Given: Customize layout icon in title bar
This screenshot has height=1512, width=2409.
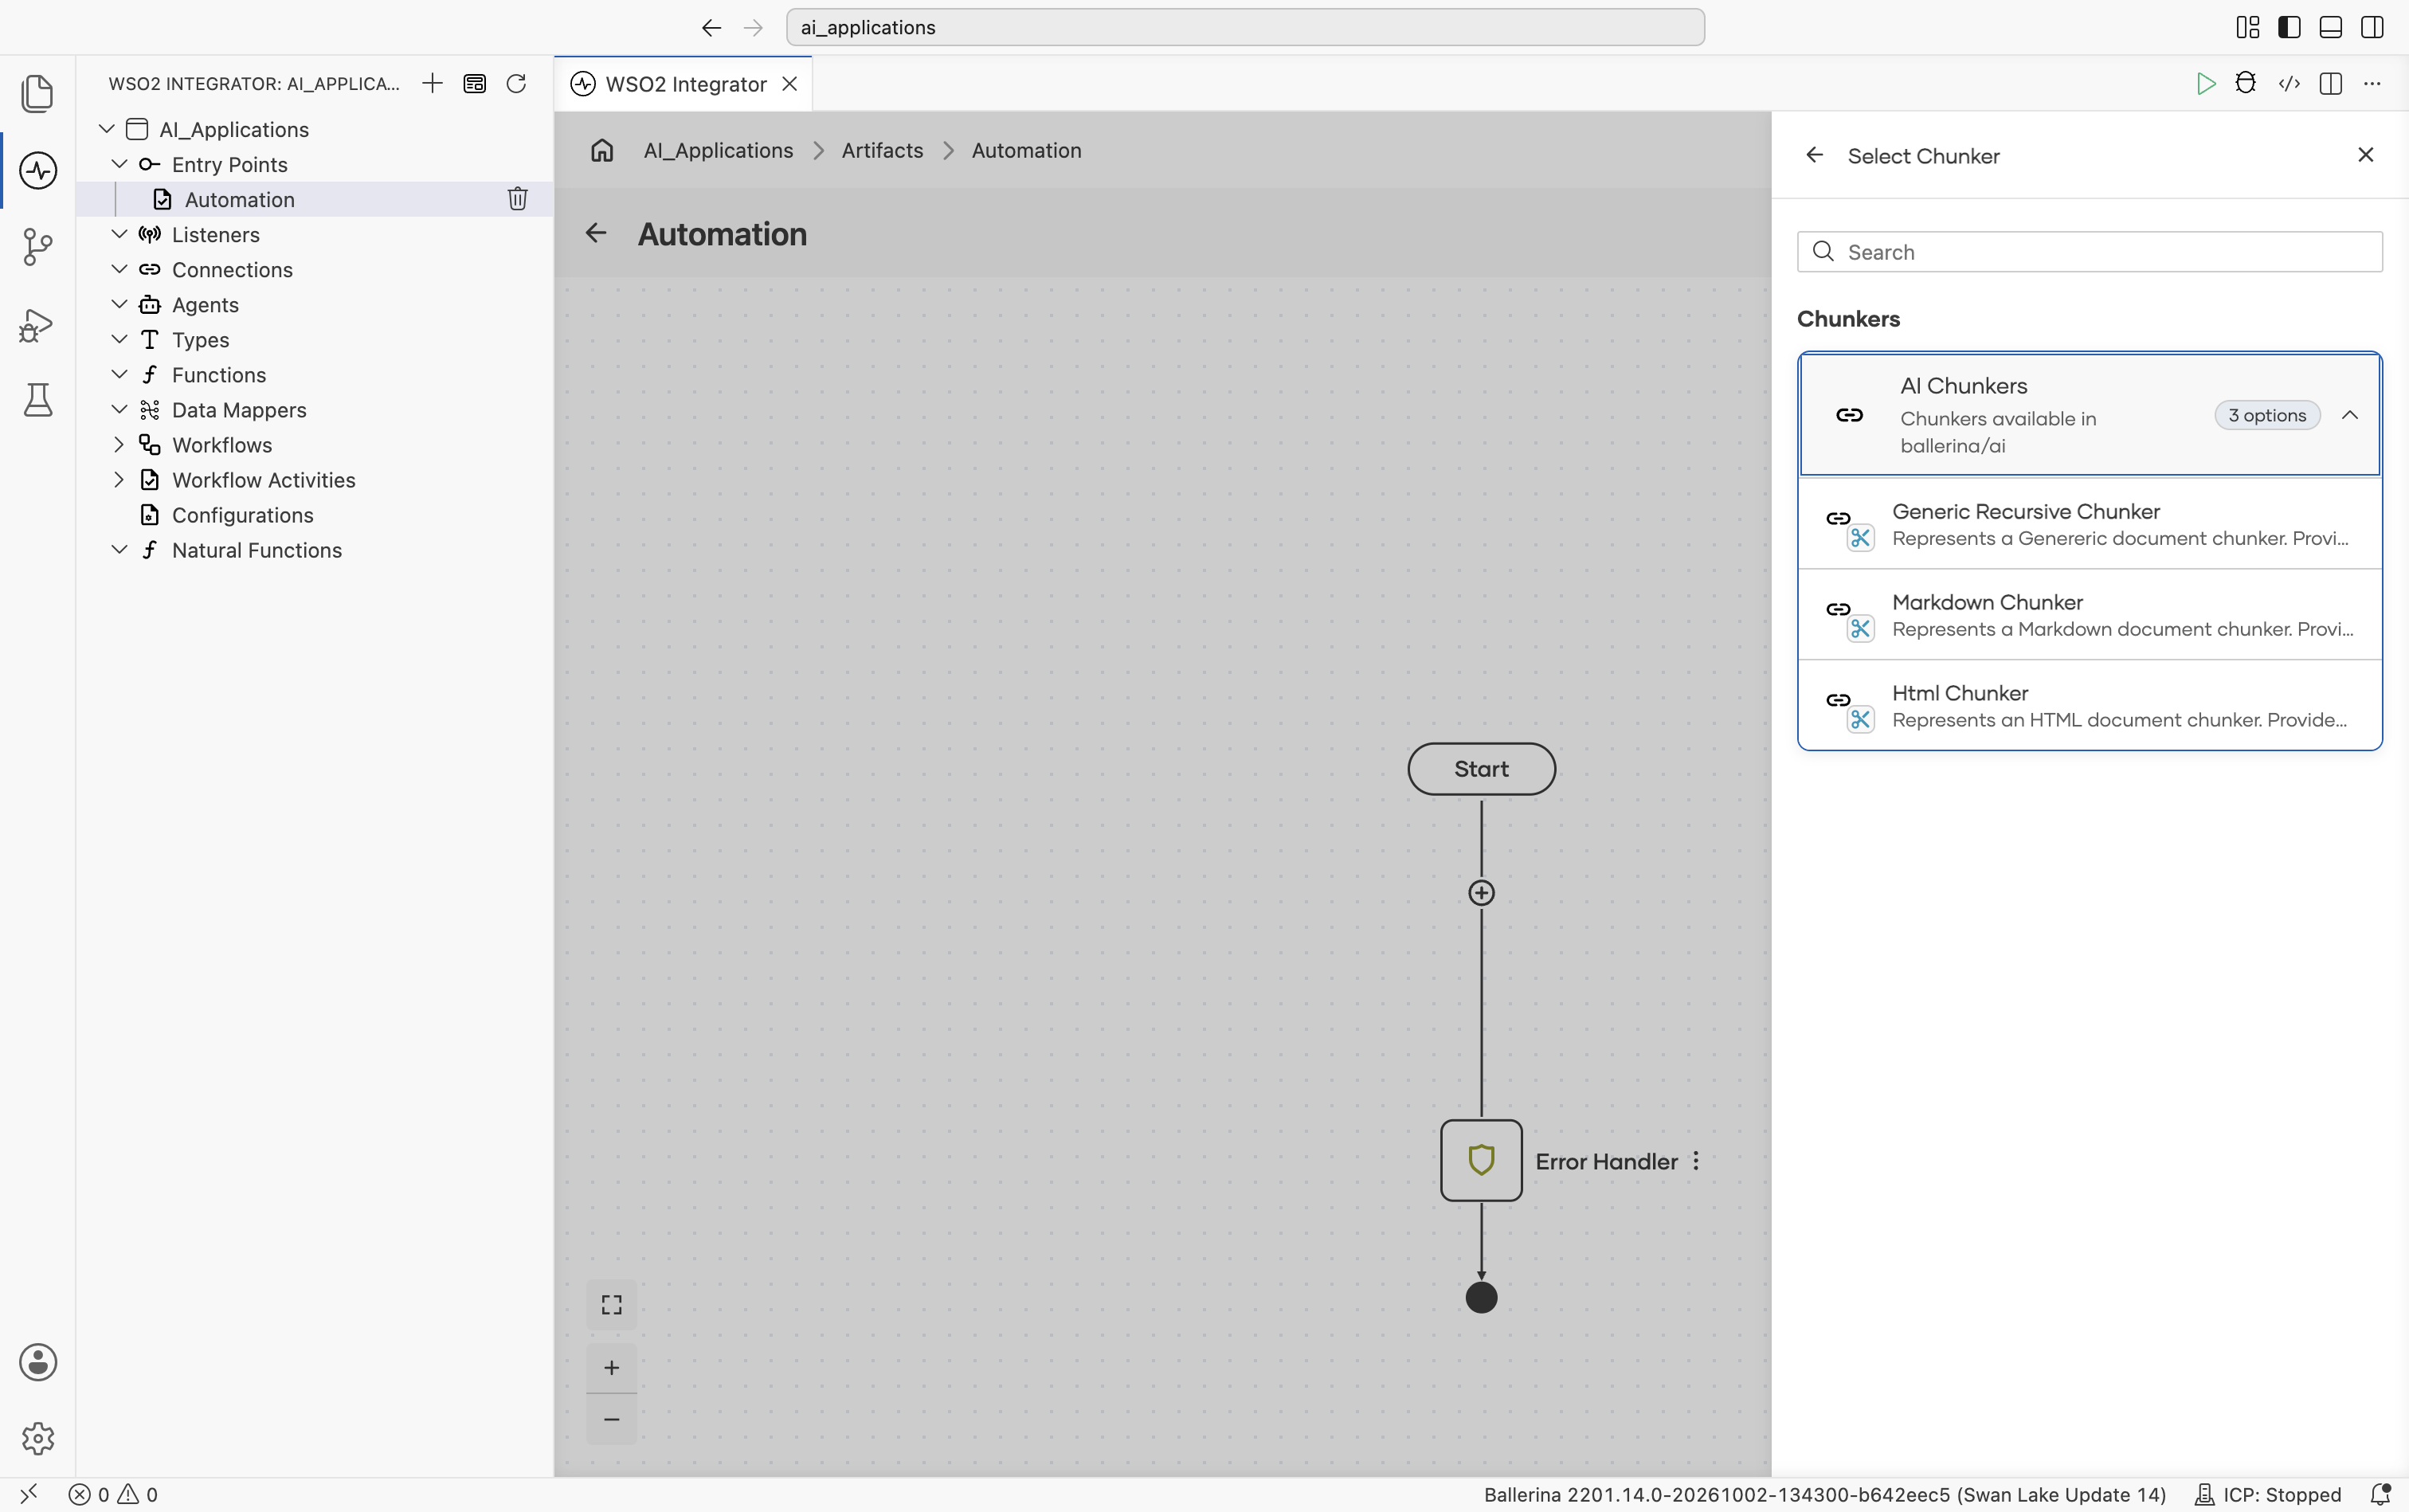Looking at the screenshot, I should (2247, 27).
